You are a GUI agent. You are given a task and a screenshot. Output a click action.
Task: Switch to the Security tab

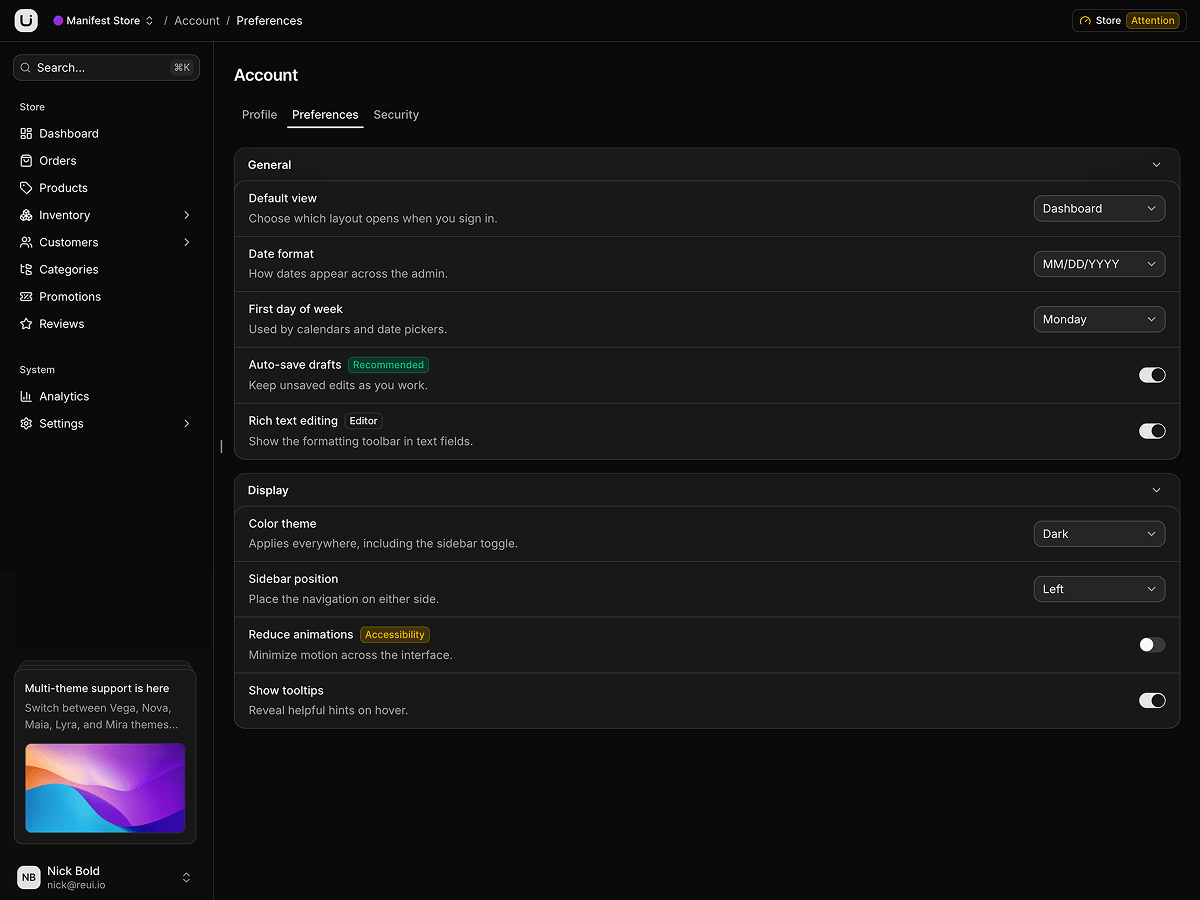click(x=396, y=115)
